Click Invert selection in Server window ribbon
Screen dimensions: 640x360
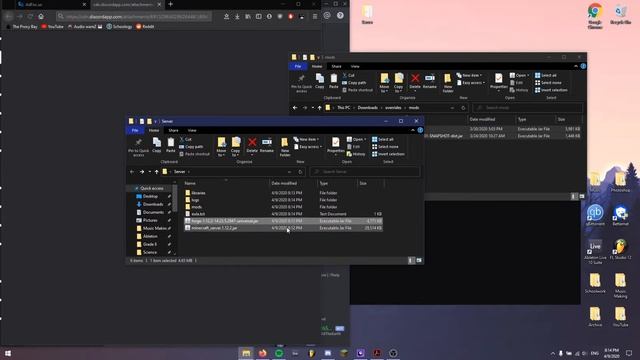click(x=388, y=154)
